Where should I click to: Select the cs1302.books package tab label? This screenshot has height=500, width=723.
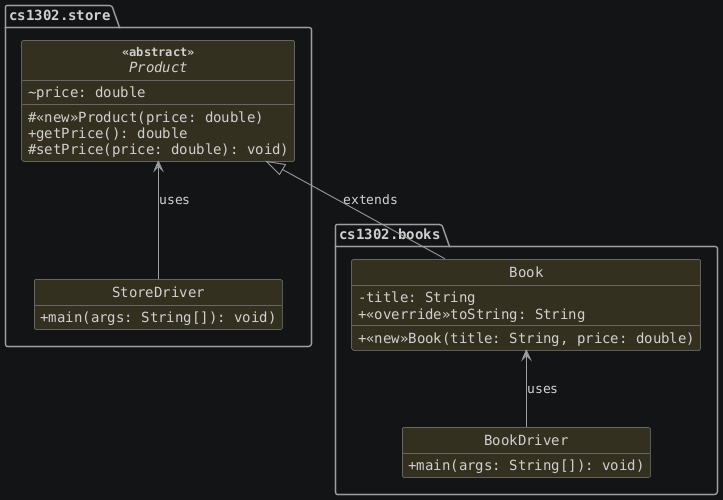pos(390,234)
